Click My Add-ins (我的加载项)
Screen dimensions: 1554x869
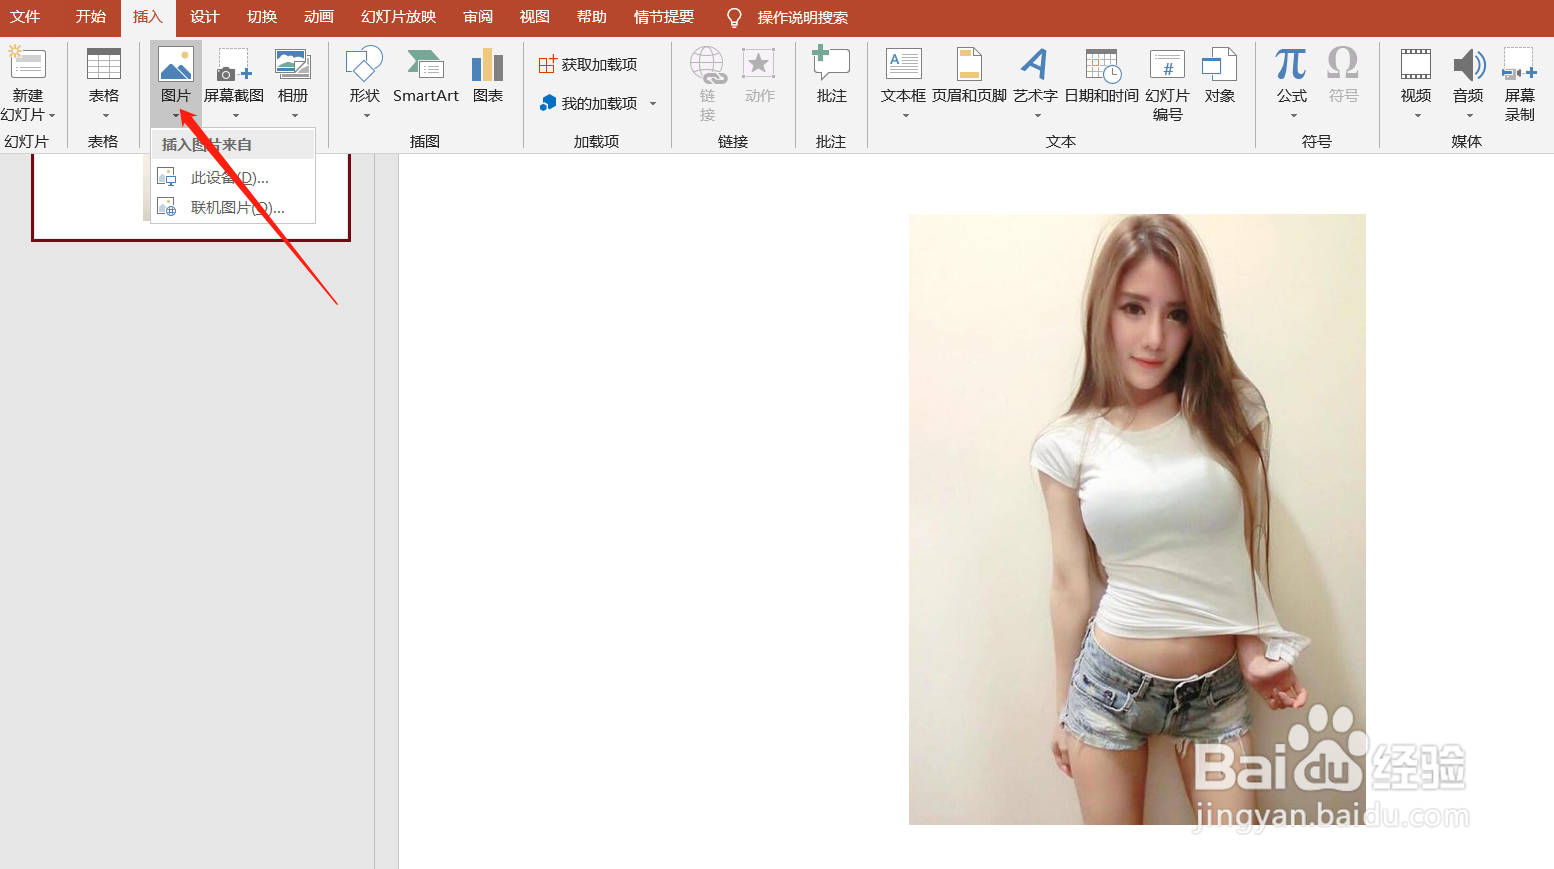click(588, 103)
